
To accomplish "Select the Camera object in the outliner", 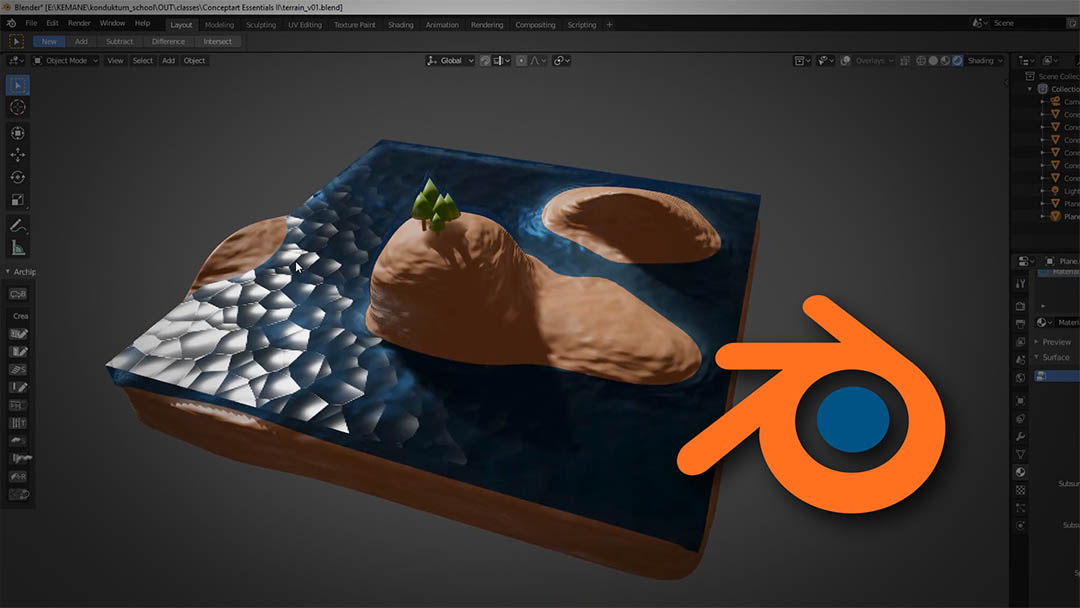I will [1069, 102].
